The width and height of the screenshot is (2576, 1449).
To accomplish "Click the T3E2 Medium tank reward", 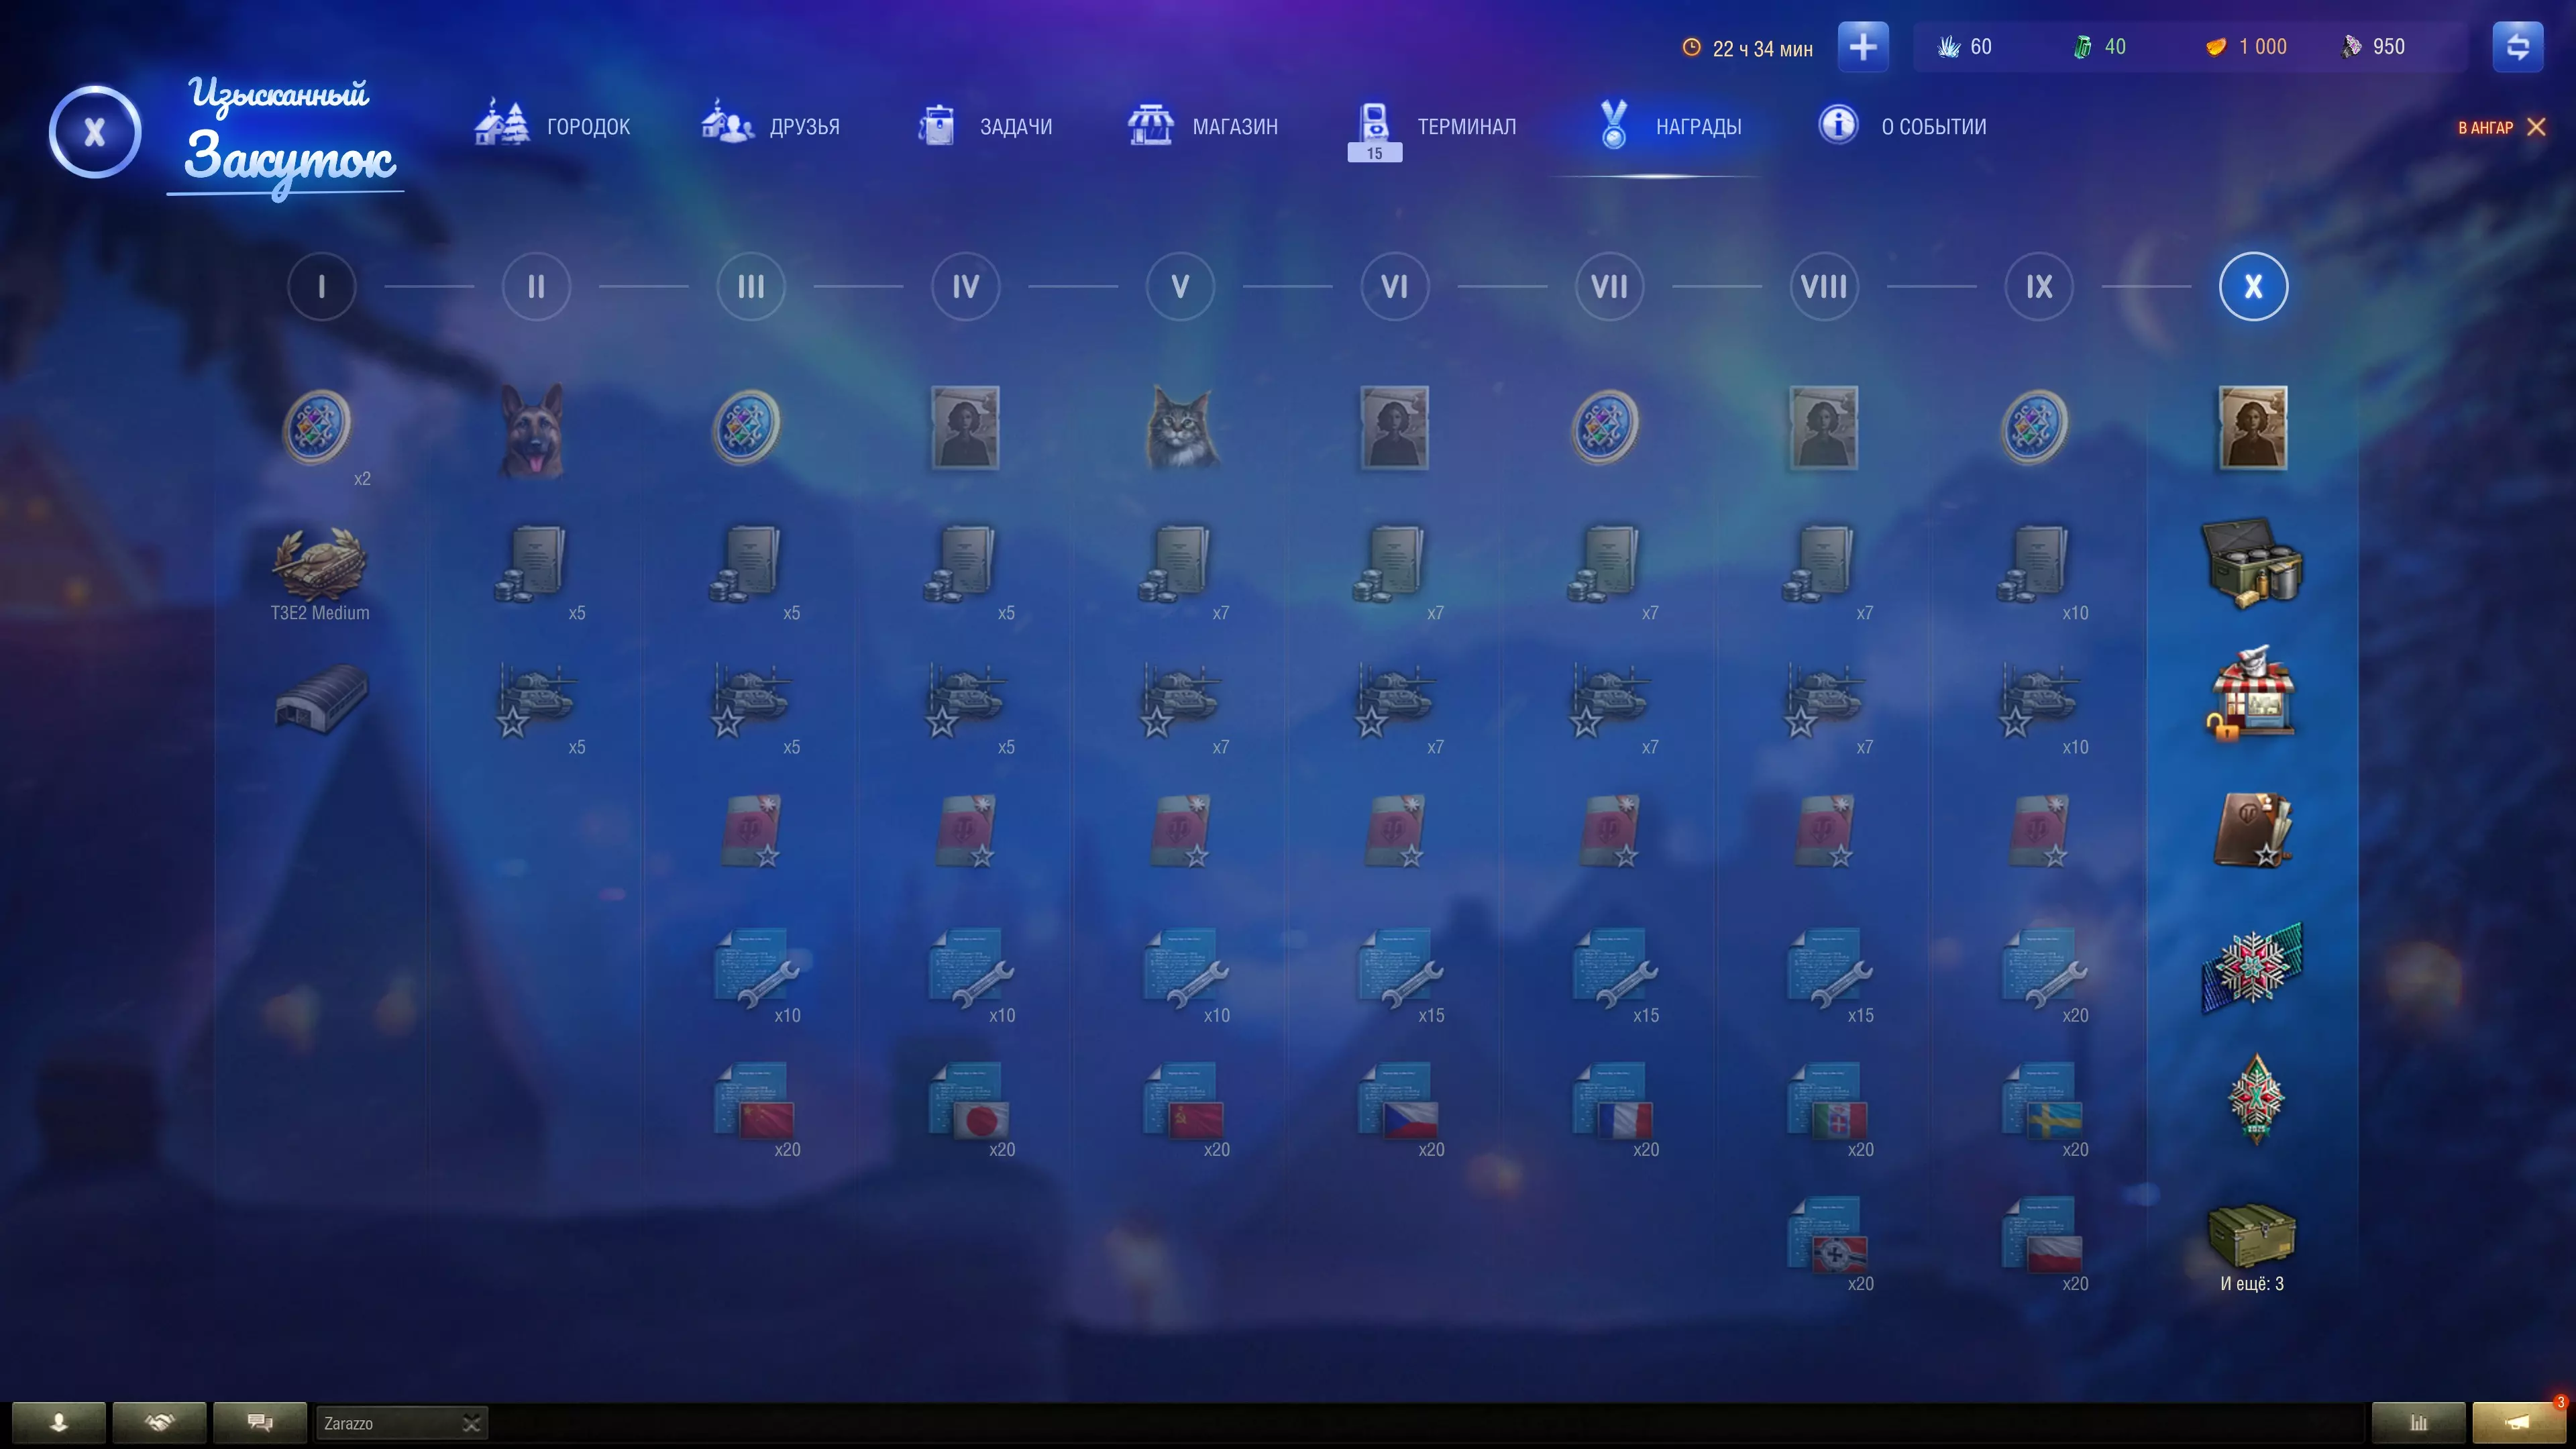I will [x=320, y=565].
